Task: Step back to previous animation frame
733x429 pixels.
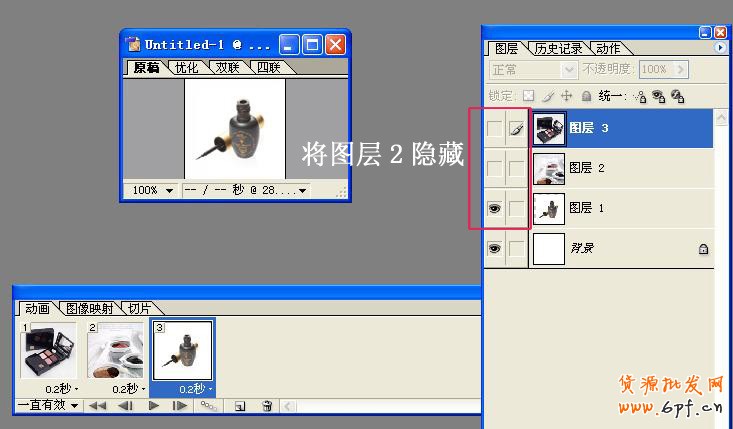Action: (x=125, y=406)
